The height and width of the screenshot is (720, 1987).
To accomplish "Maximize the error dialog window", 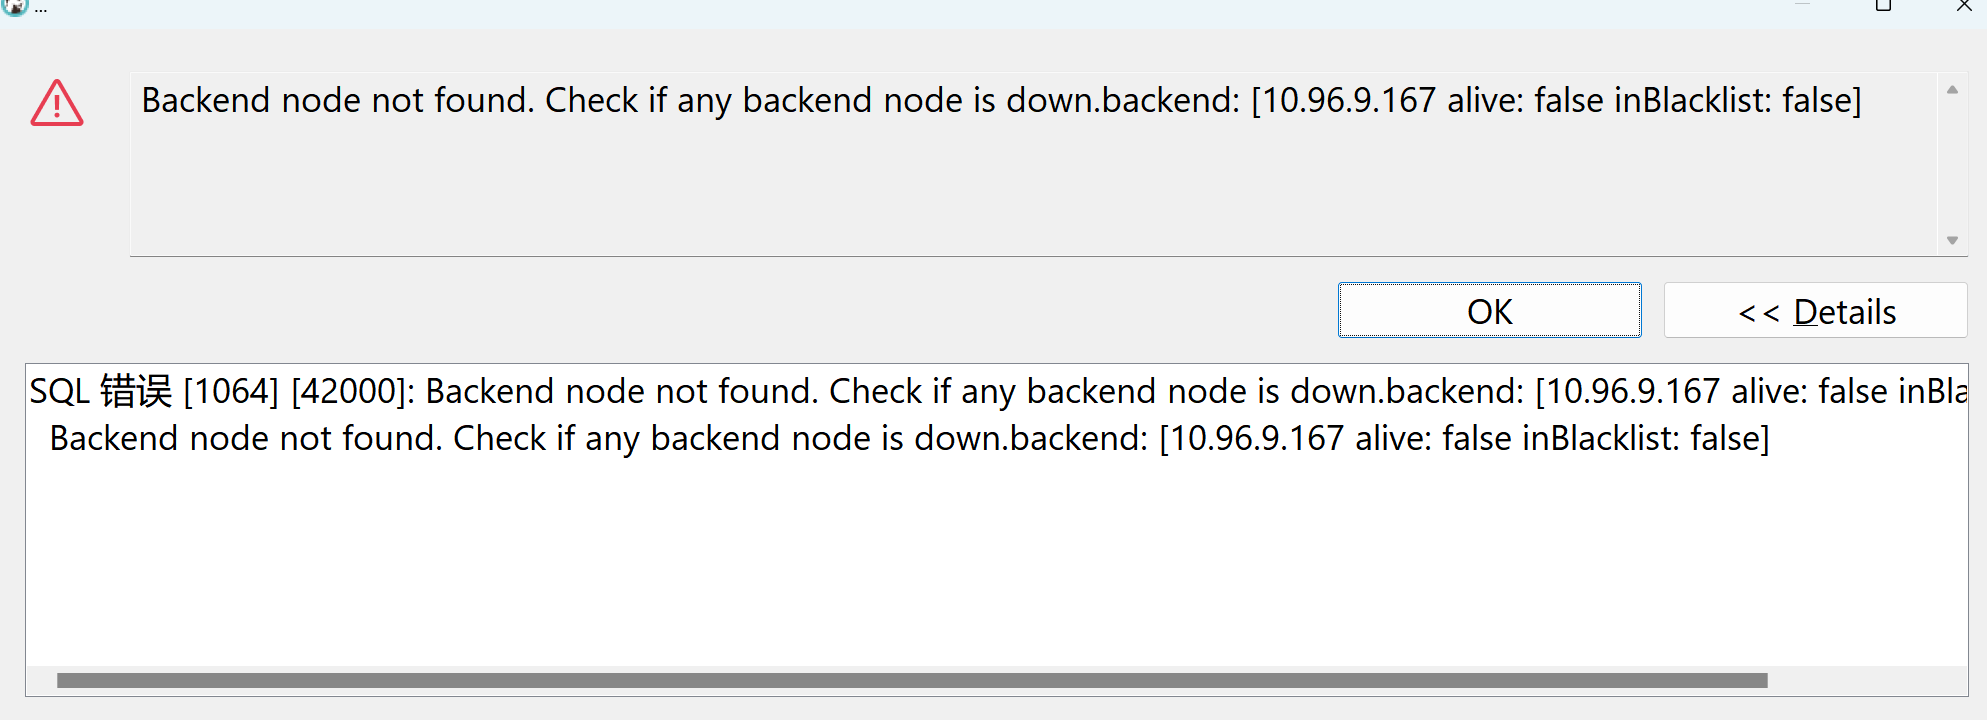I will pos(1883,6).
